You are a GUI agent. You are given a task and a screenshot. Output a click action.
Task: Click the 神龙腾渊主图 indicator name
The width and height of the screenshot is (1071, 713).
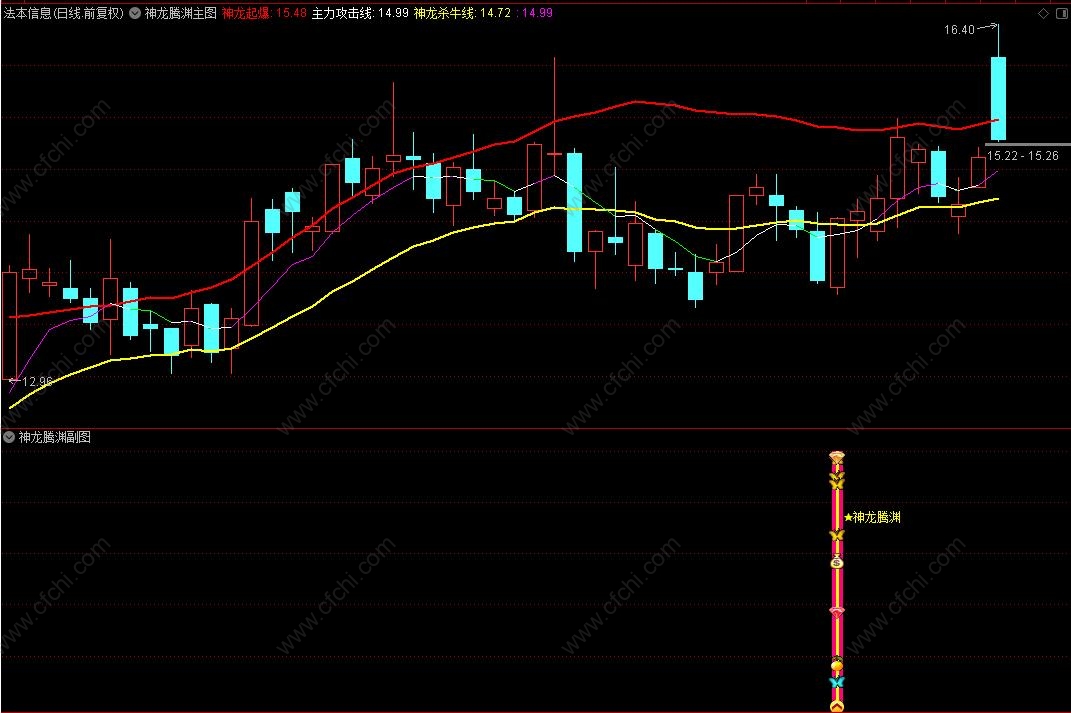[x=180, y=13]
